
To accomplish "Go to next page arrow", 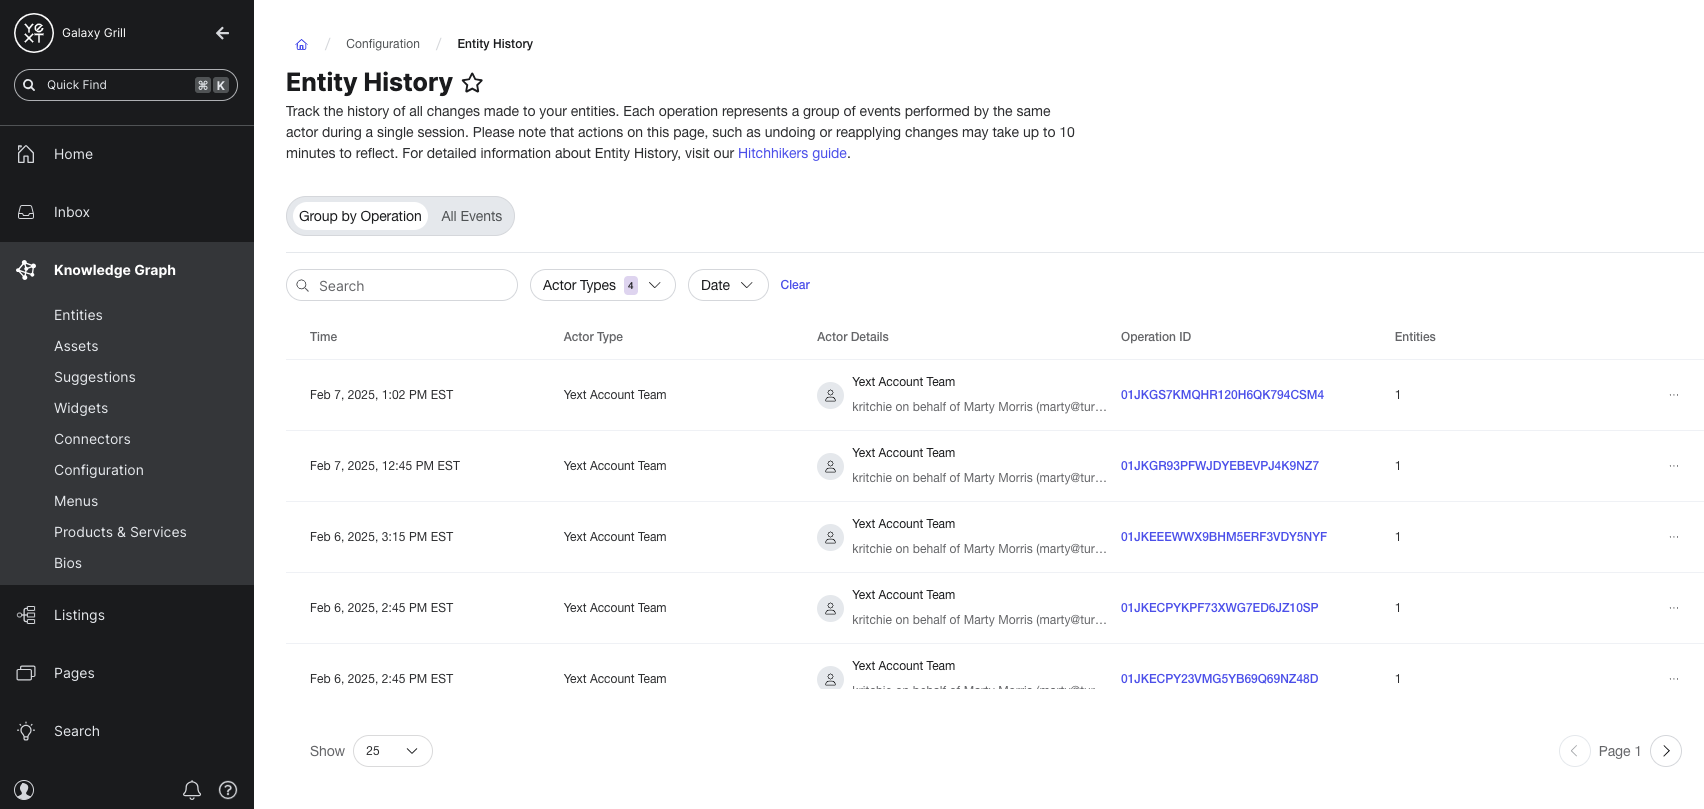I will coord(1666,751).
